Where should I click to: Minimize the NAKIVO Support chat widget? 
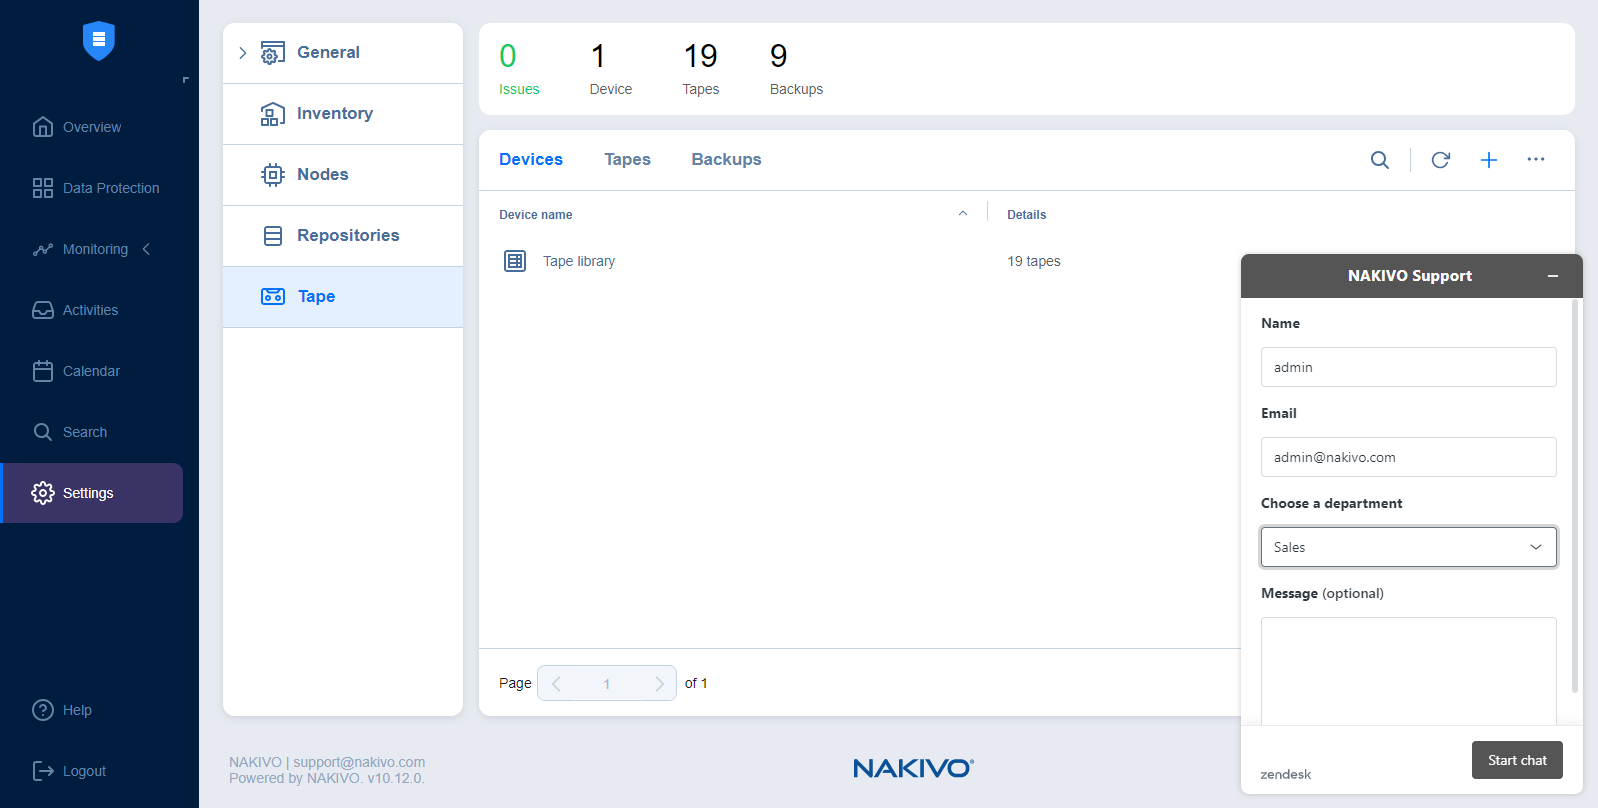[1553, 276]
